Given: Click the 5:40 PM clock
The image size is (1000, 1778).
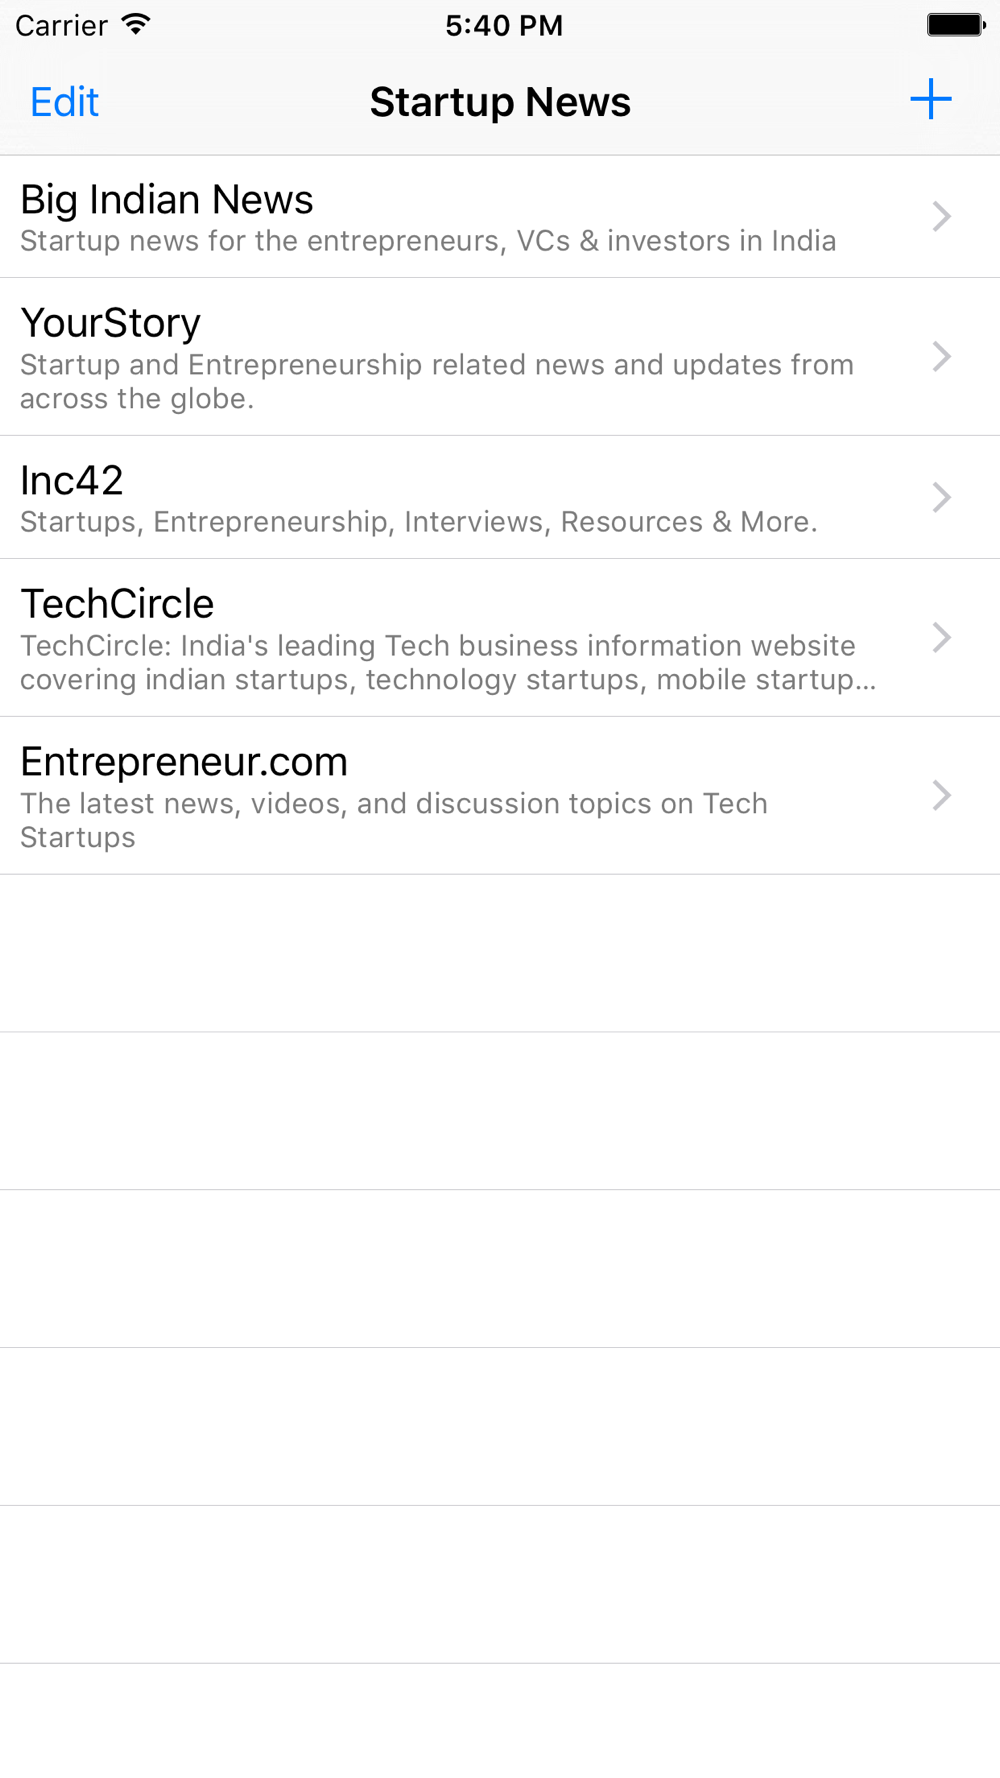Looking at the screenshot, I should 504,25.
